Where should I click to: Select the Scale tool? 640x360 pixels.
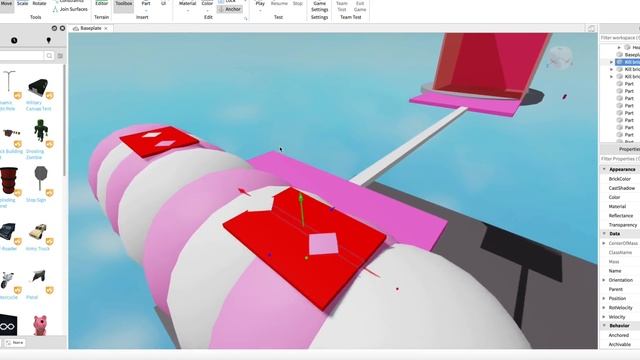coord(23,4)
